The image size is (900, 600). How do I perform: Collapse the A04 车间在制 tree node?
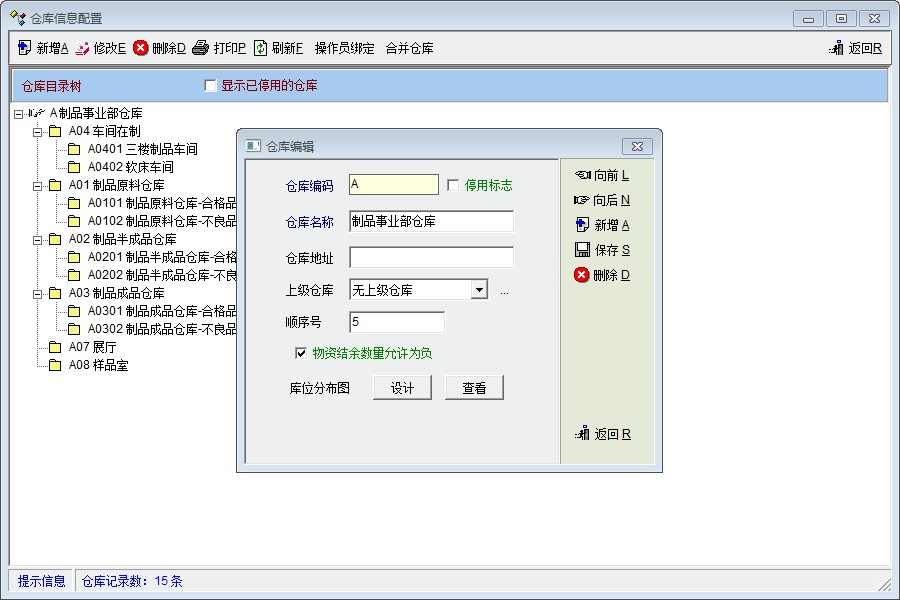37,131
